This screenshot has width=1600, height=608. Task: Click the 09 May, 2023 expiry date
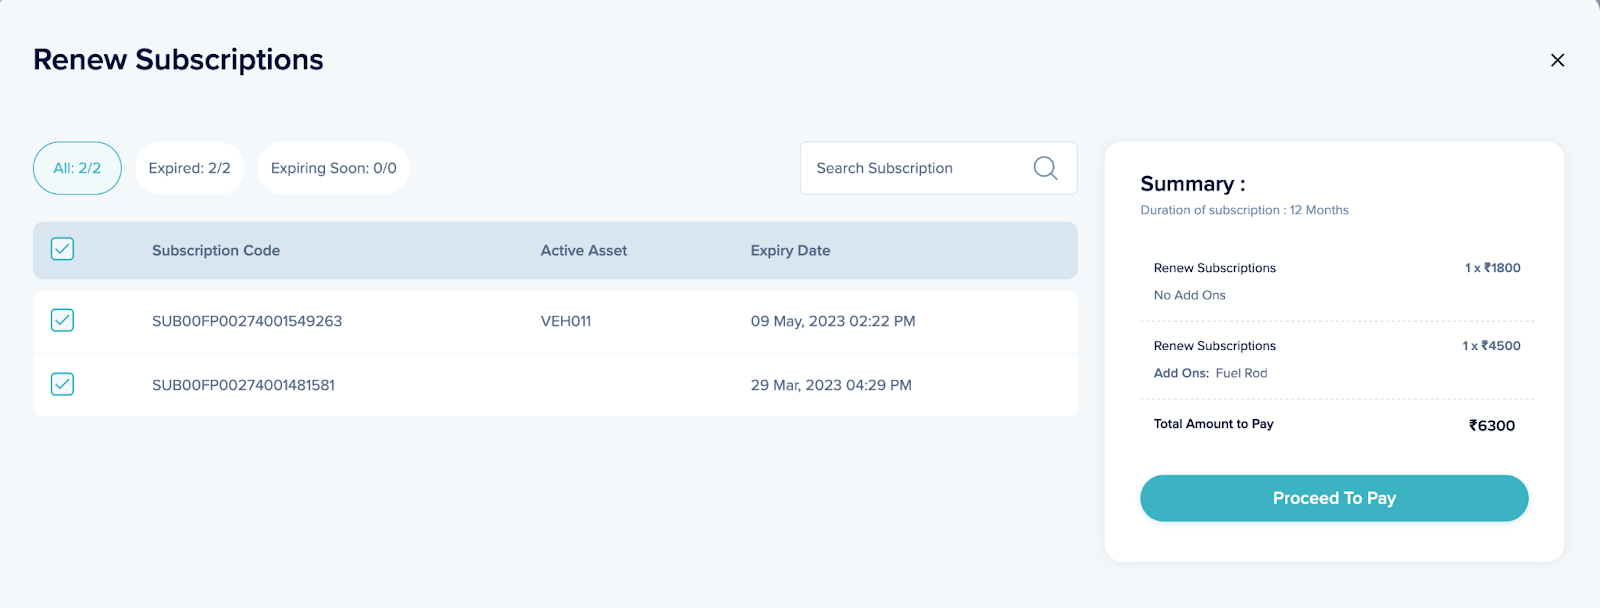[833, 321]
